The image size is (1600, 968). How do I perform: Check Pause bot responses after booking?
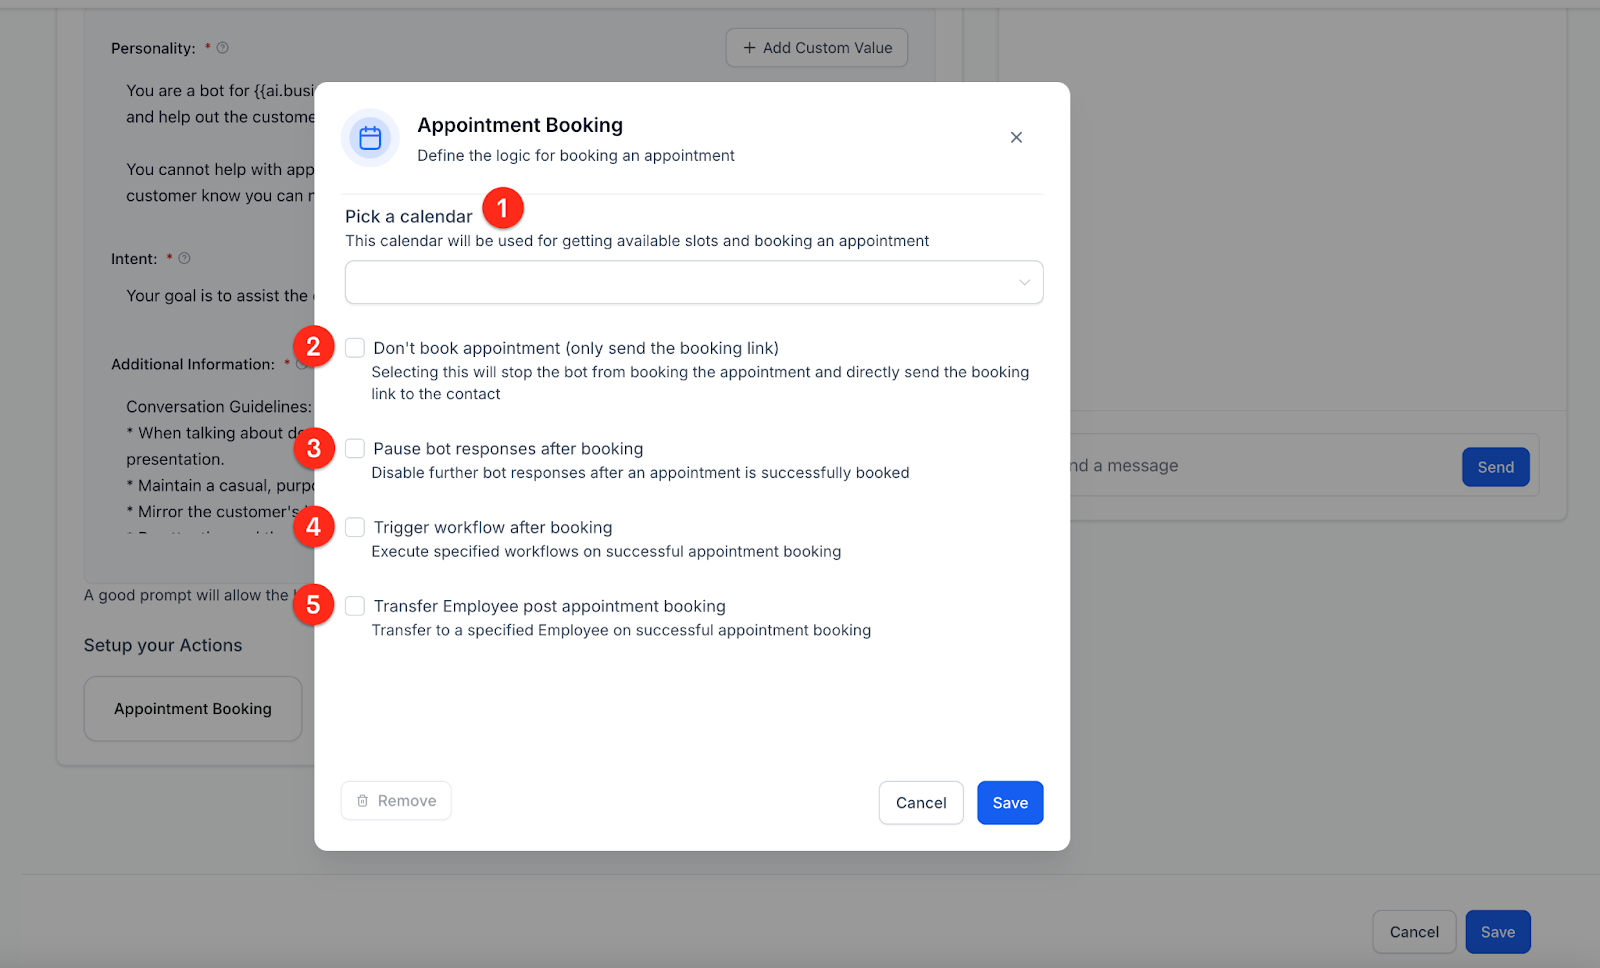click(355, 449)
